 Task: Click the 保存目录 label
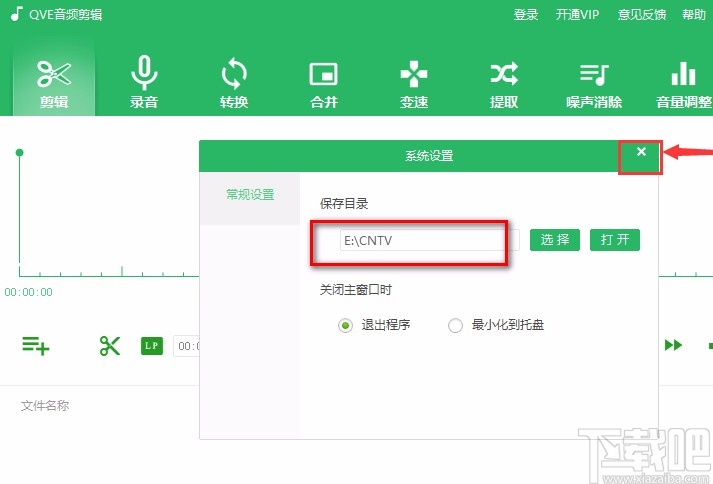(x=344, y=204)
